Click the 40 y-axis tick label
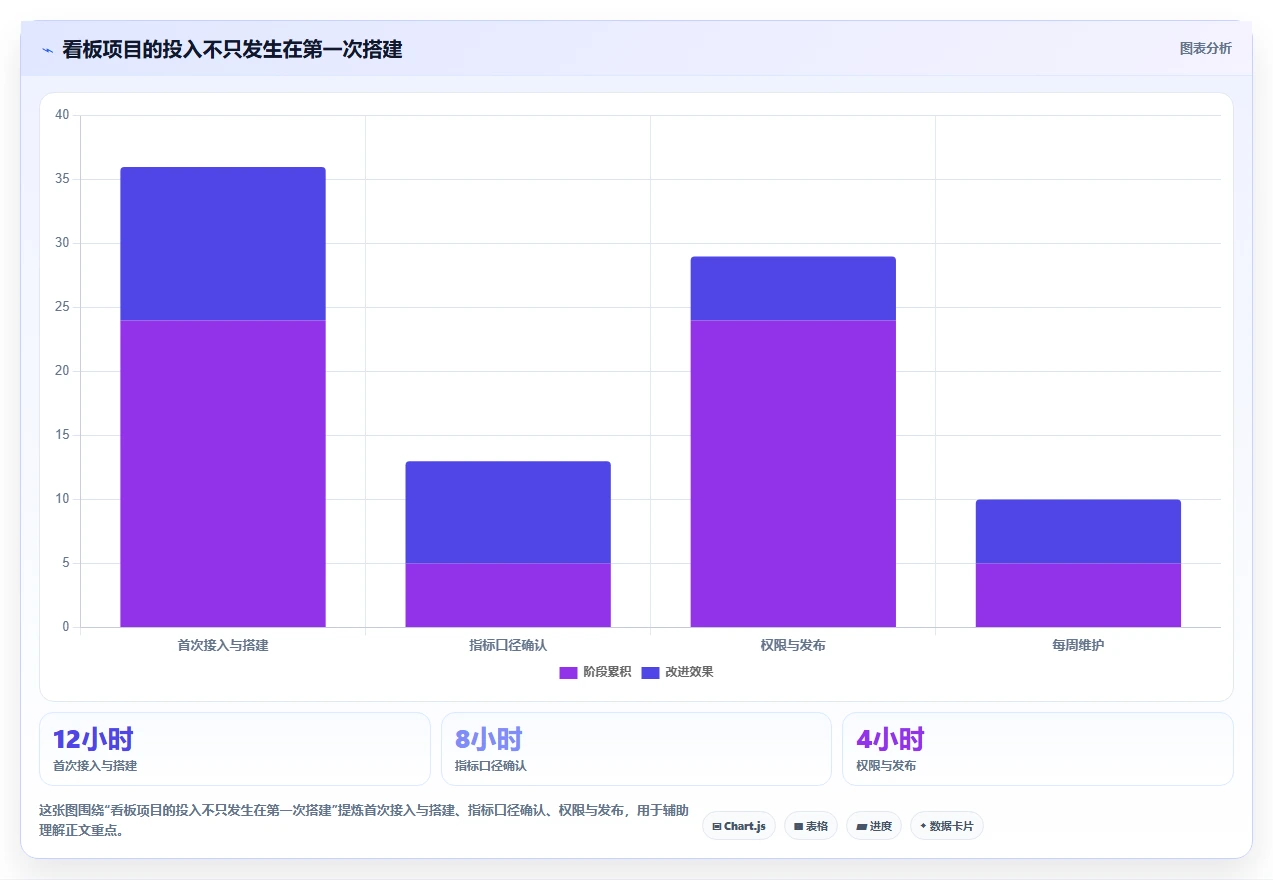Screen dimensions: 1273x880 pyautogui.click(x=62, y=115)
